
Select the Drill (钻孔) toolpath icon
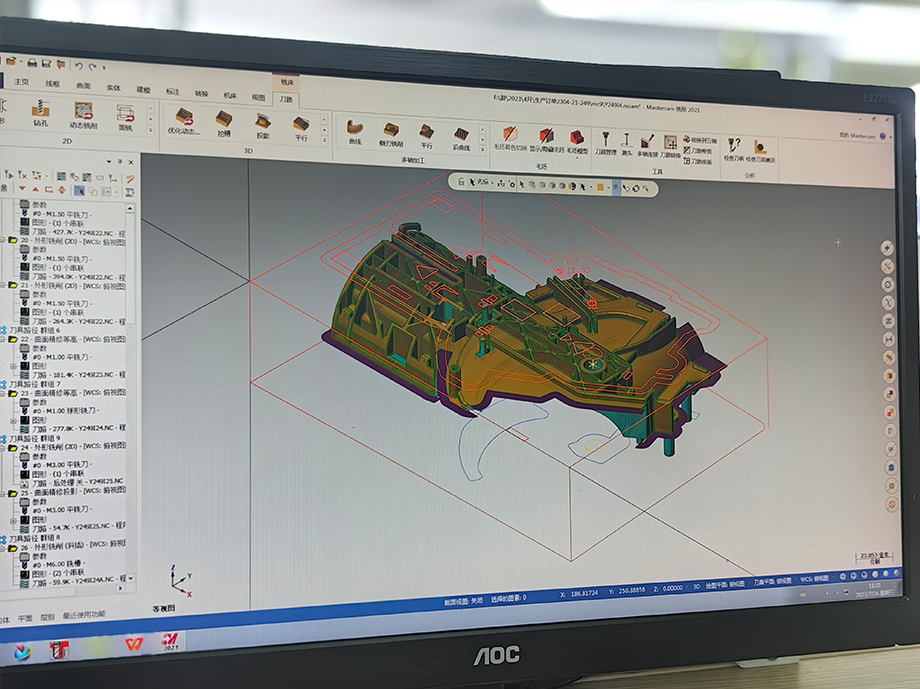40,114
